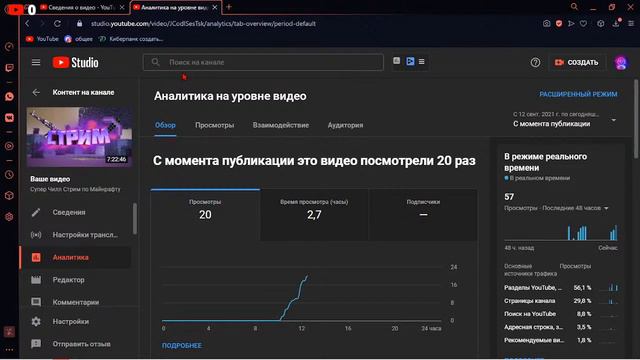Open the player icon in Opera sidebar
The width and height of the screenshot is (640, 360).
coord(9,146)
